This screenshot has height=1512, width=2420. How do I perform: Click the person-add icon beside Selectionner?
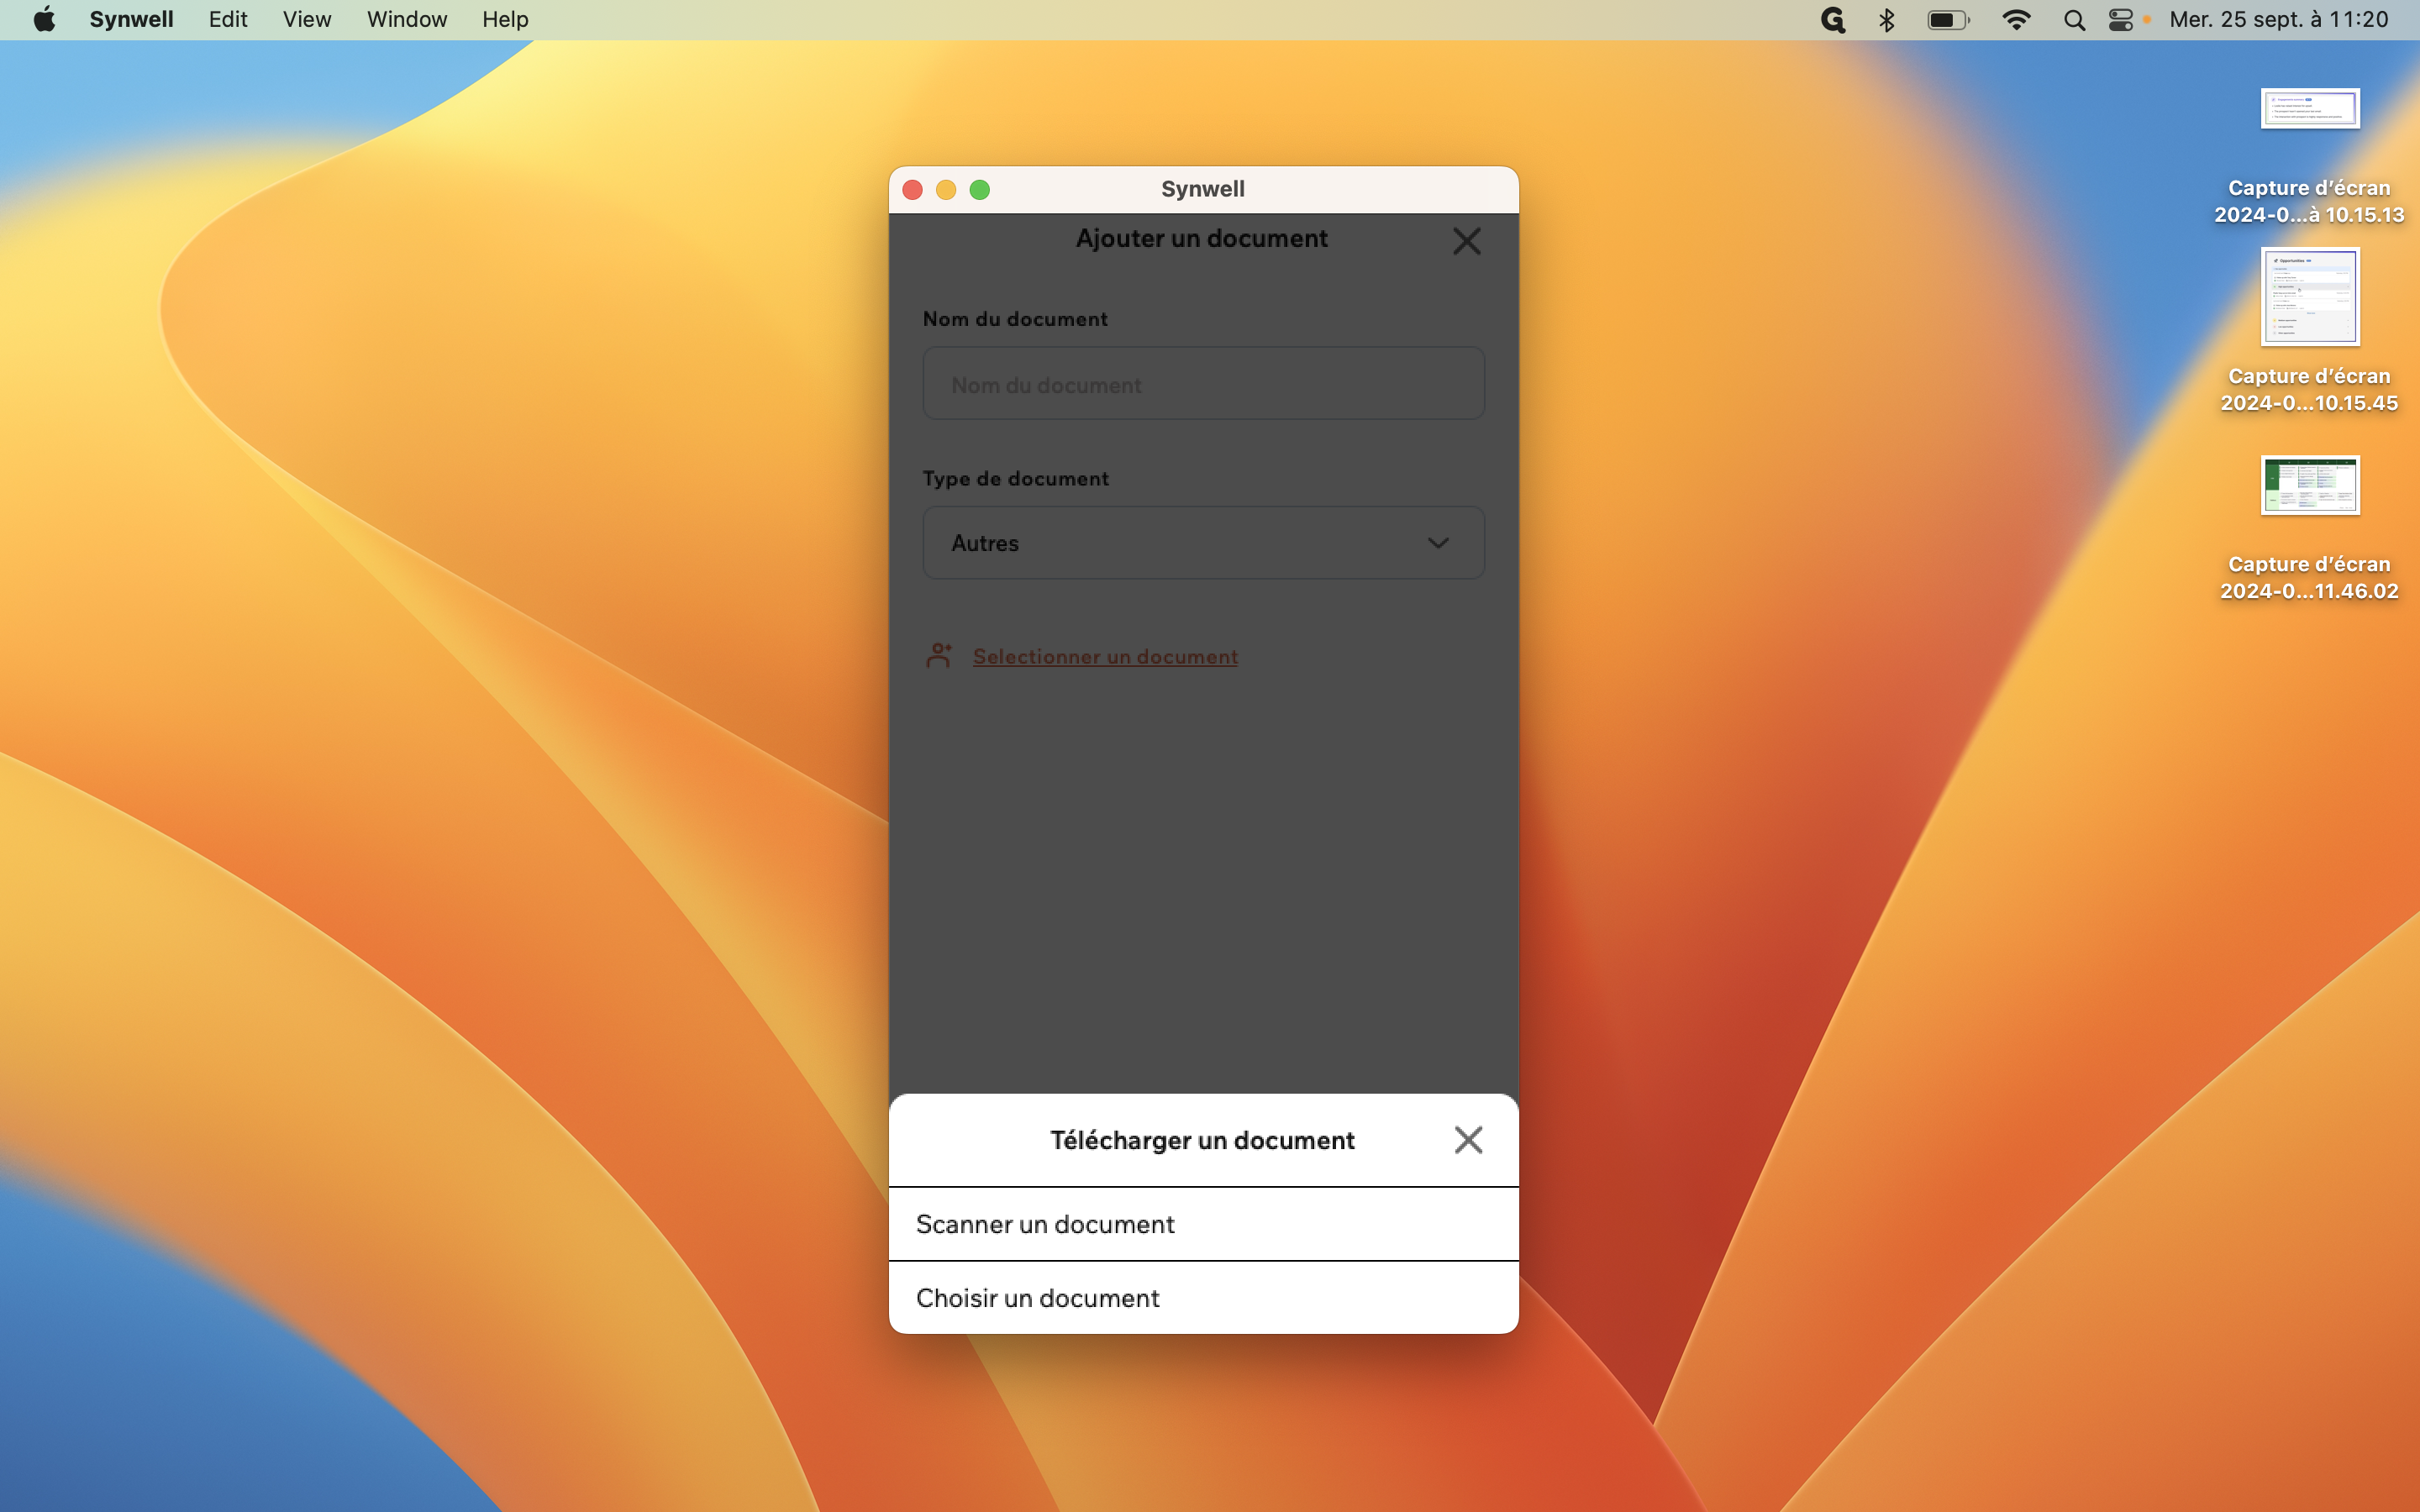[939, 656]
